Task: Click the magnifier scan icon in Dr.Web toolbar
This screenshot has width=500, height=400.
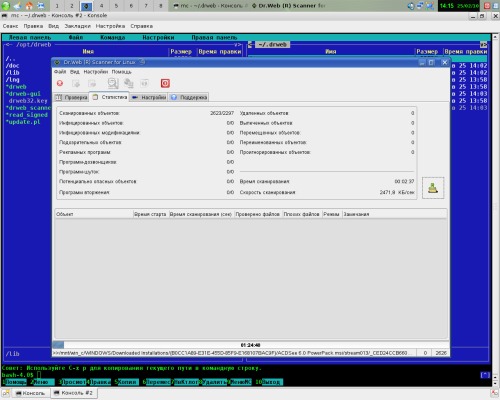Action: (113, 83)
